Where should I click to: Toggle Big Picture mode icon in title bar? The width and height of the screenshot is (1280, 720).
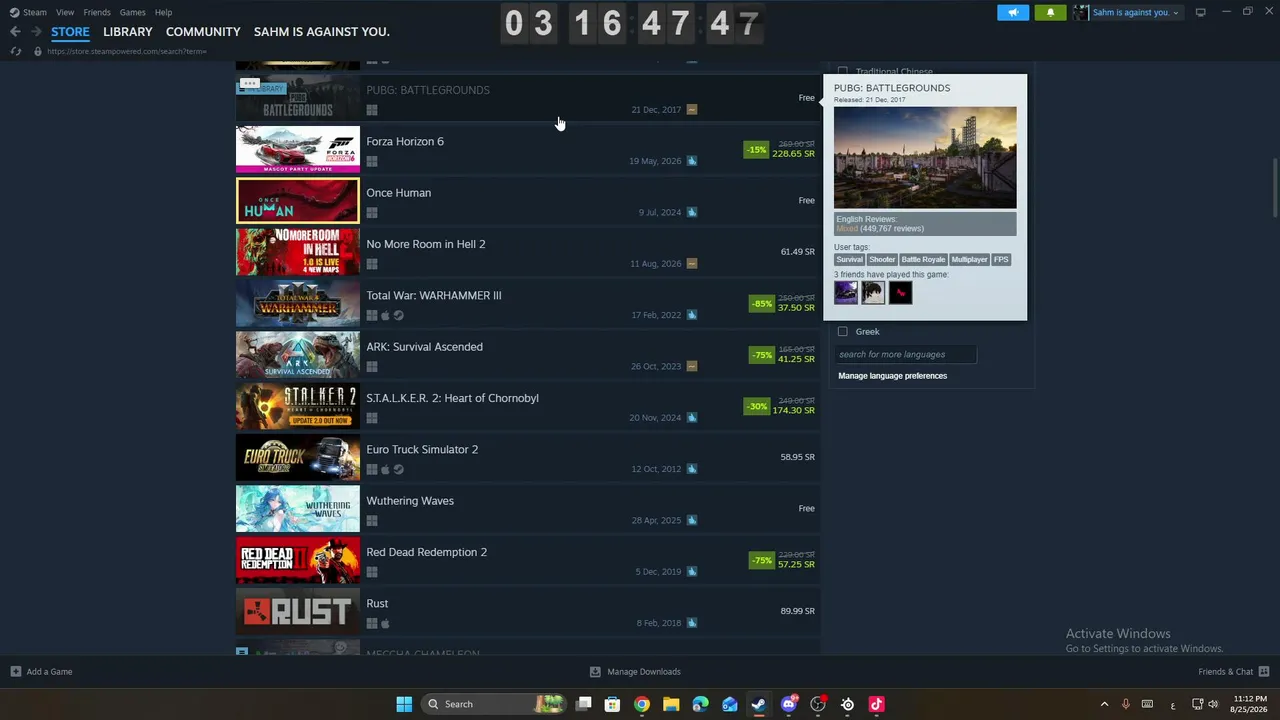pos(1200,12)
